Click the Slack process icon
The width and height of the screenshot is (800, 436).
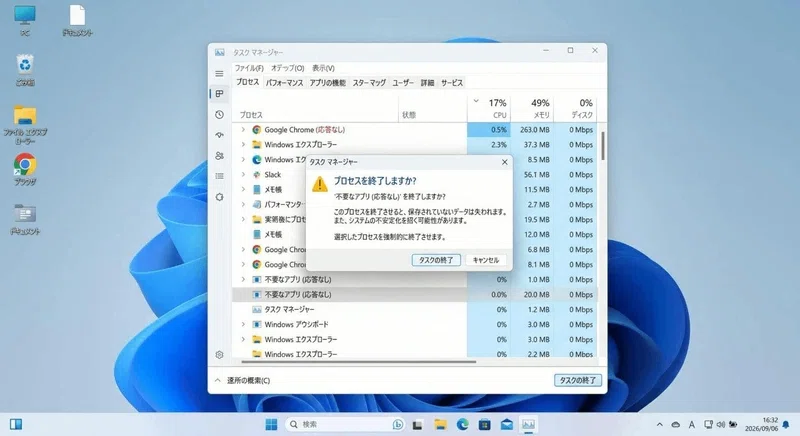[x=257, y=175]
